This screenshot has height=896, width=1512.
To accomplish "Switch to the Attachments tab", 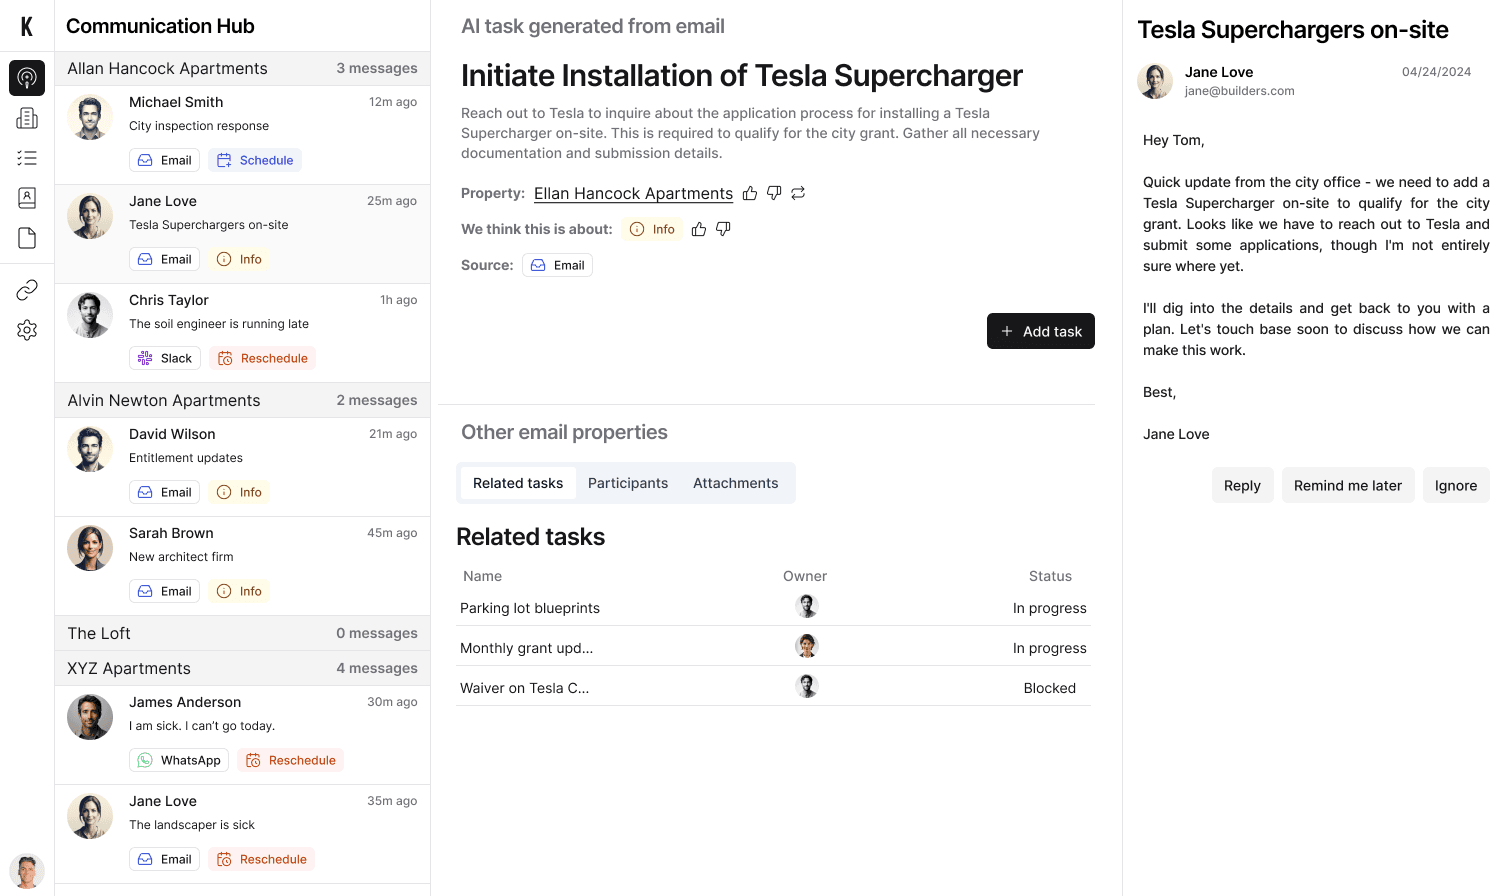I will point(735,483).
